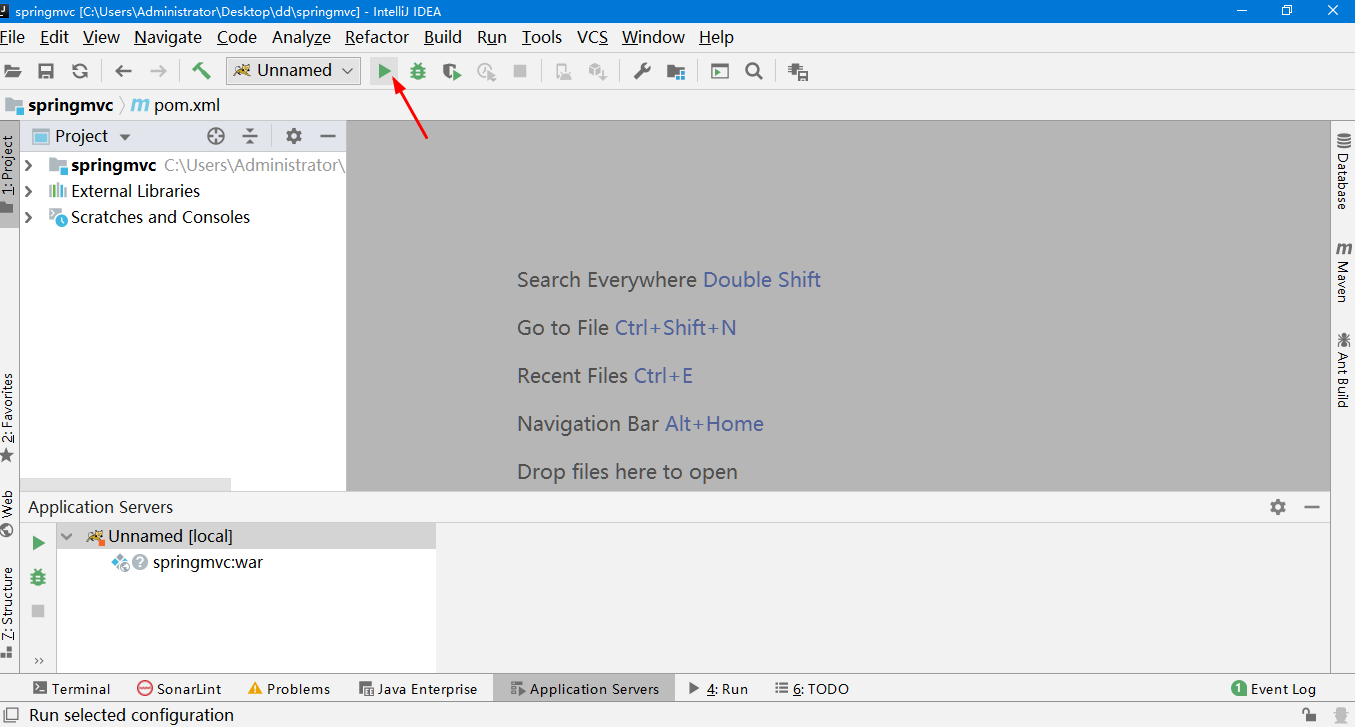This screenshot has width=1355, height=727.
Task: Click the Commit/Push VCS icon
Action: (x=598, y=71)
